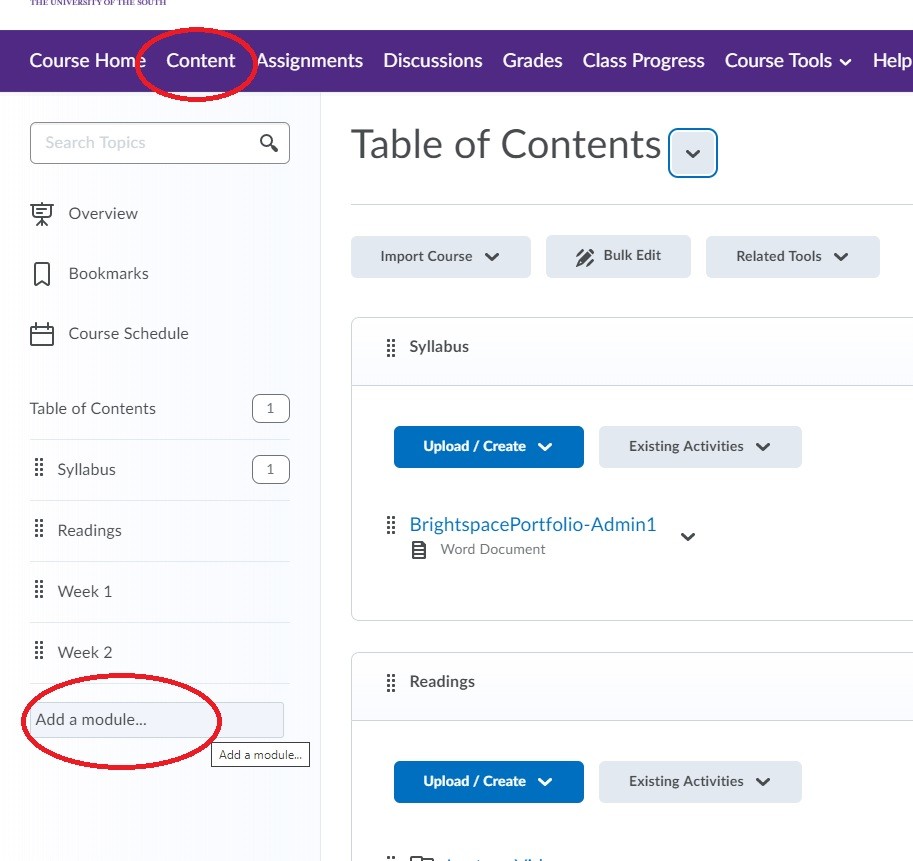The image size is (913, 861).
Task: Click the Bulk Edit button
Action: pyautogui.click(x=618, y=257)
